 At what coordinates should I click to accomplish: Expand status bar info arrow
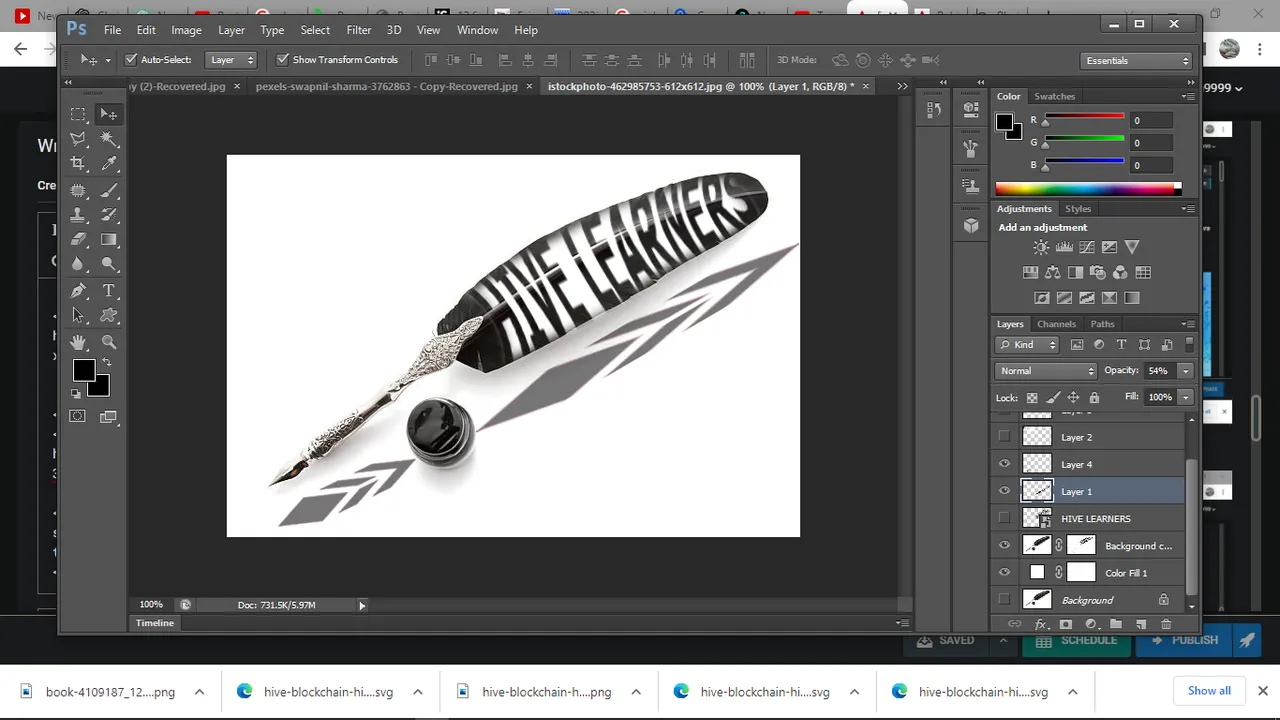click(x=362, y=605)
